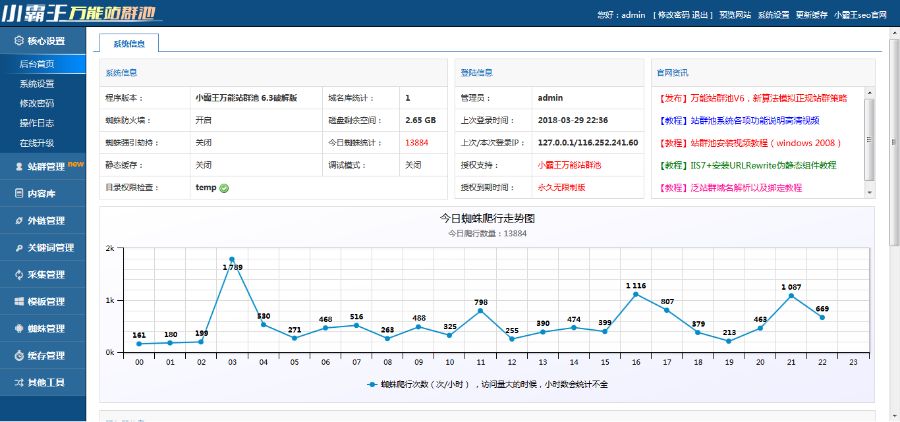Expand the 关键词管理 menu section
The height and width of the screenshot is (422, 900).
(43, 248)
